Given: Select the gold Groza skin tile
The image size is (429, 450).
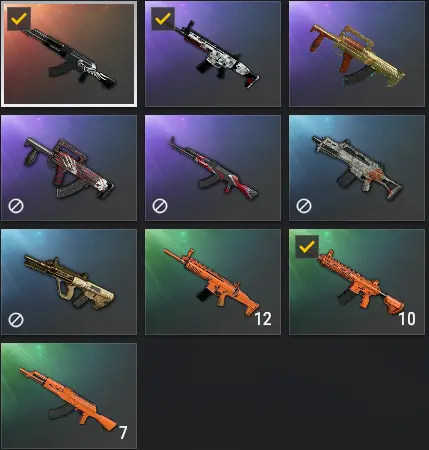Looking at the screenshot, I should (x=357, y=54).
